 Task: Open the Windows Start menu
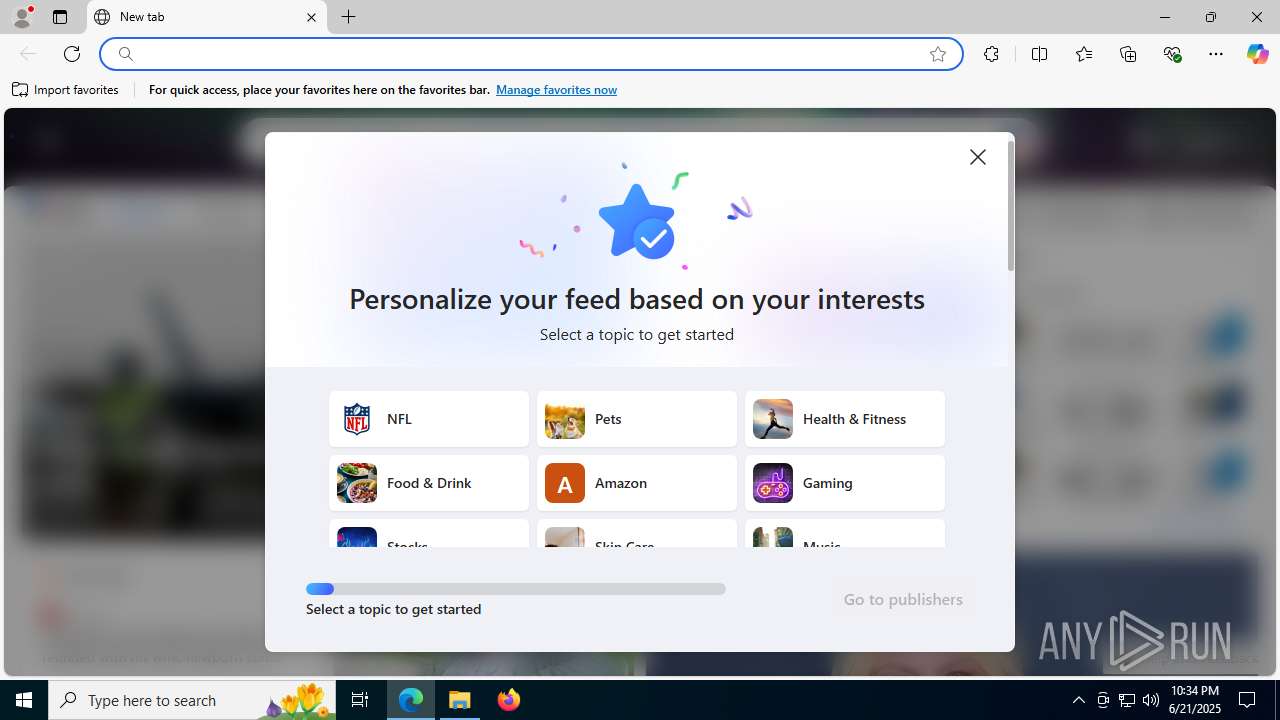[x=24, y=700]
